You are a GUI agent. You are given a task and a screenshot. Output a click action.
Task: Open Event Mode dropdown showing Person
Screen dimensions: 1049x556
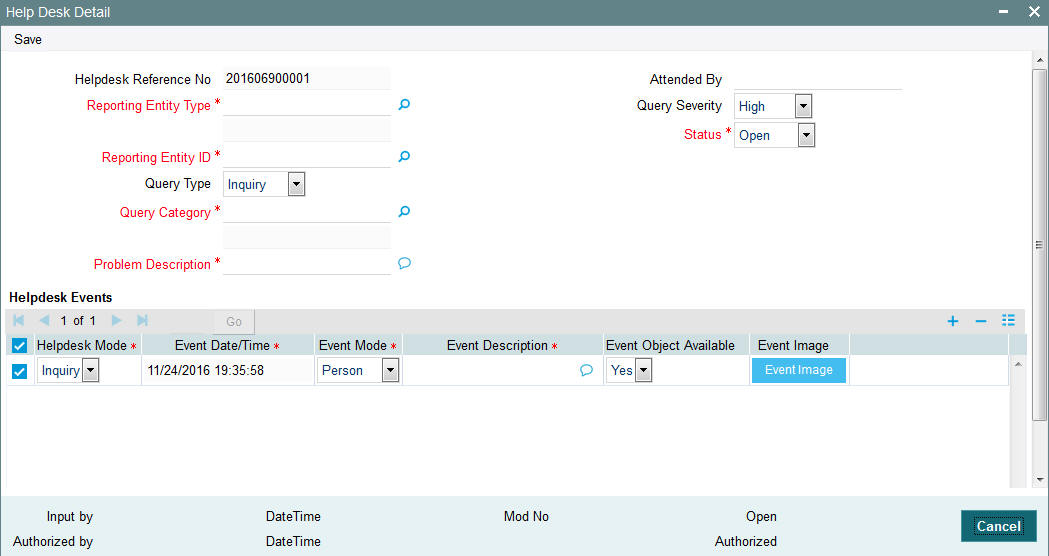click(x=391, y=370)
